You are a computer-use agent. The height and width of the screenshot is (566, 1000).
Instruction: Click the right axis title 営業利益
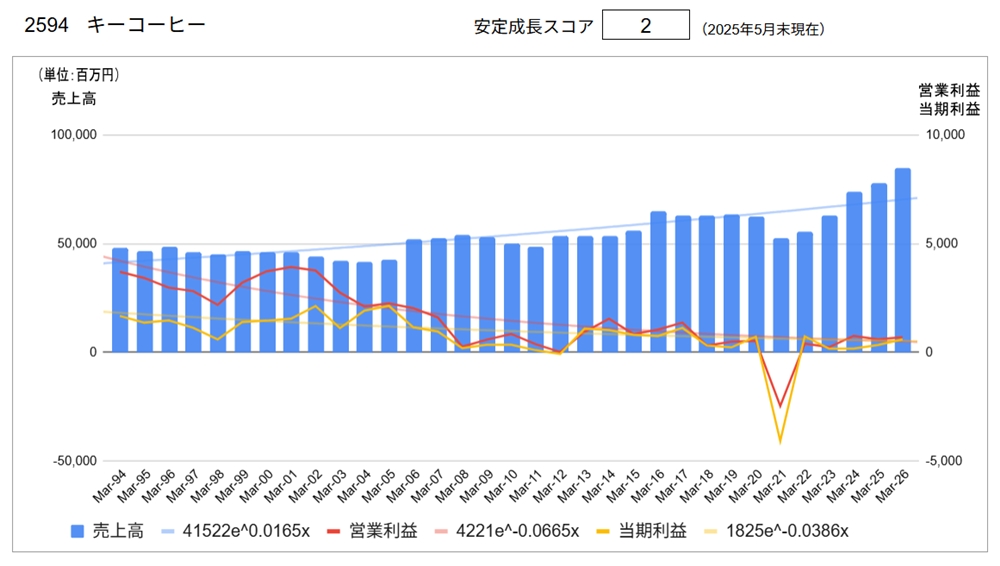[949, 91]
